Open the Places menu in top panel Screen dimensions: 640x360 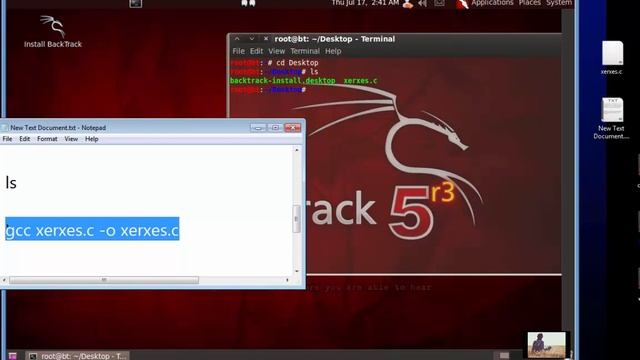[x=529, y=3]
